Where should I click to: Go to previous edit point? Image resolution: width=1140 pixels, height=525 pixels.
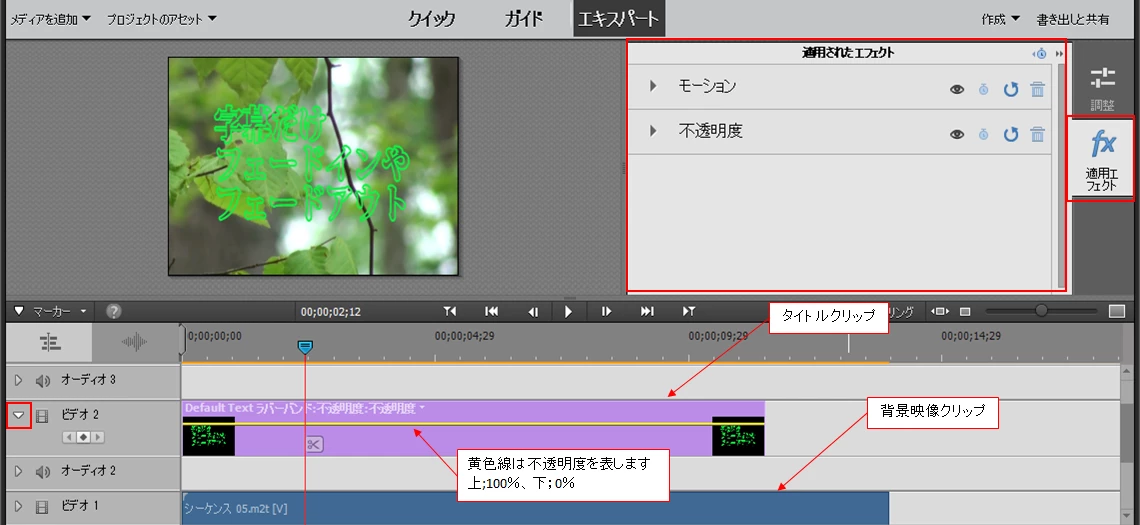coord(450,311)
